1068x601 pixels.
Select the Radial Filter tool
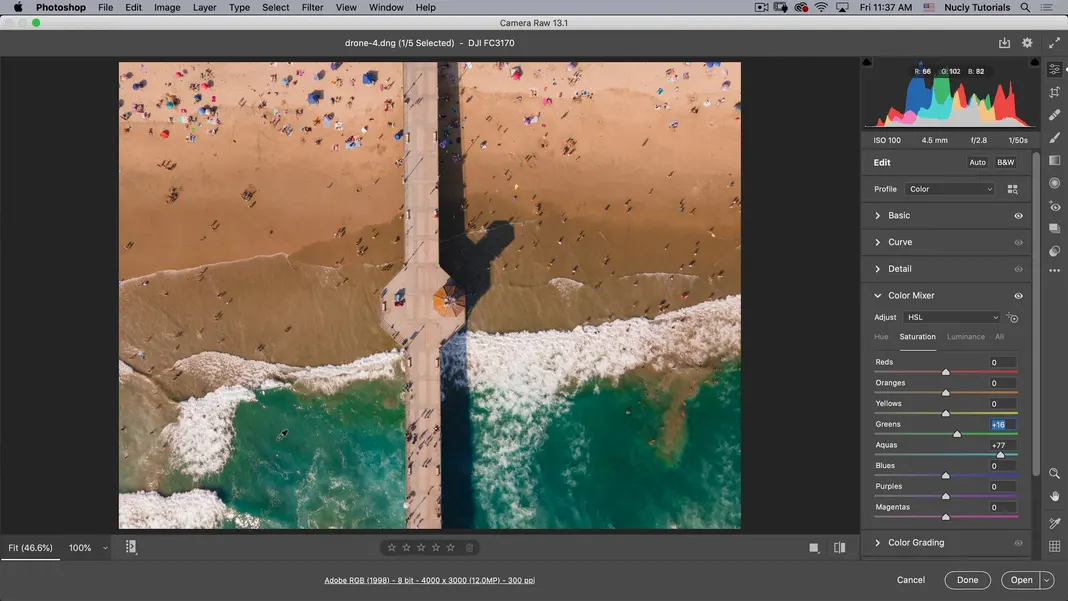1054,183
